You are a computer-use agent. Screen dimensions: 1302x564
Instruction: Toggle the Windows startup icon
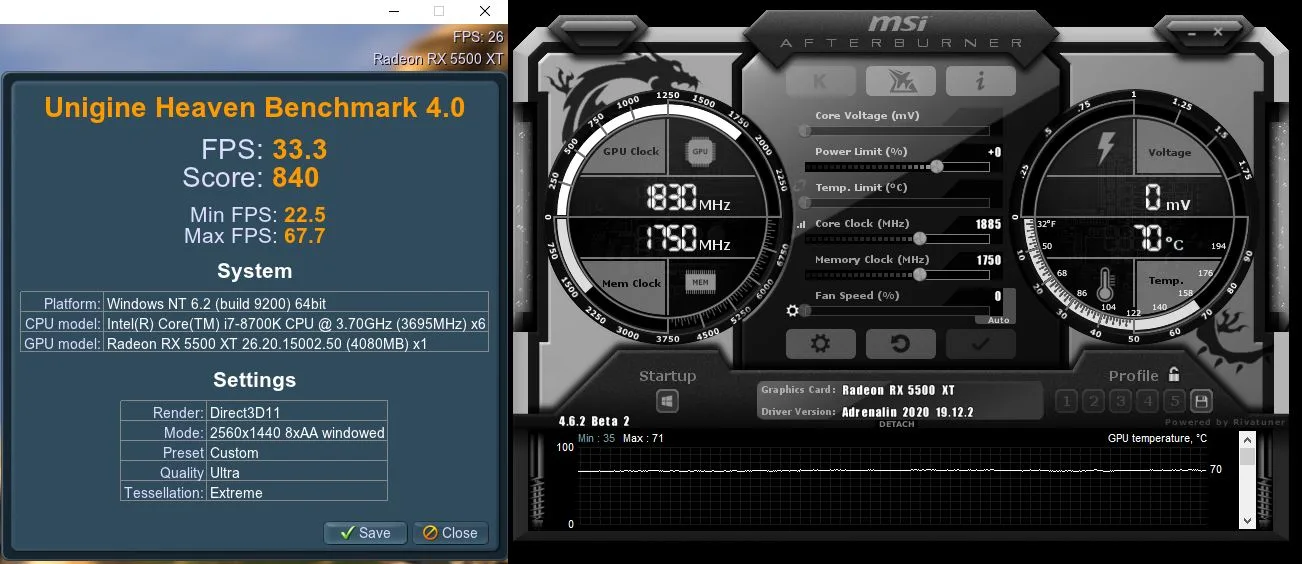click(667, 401)
